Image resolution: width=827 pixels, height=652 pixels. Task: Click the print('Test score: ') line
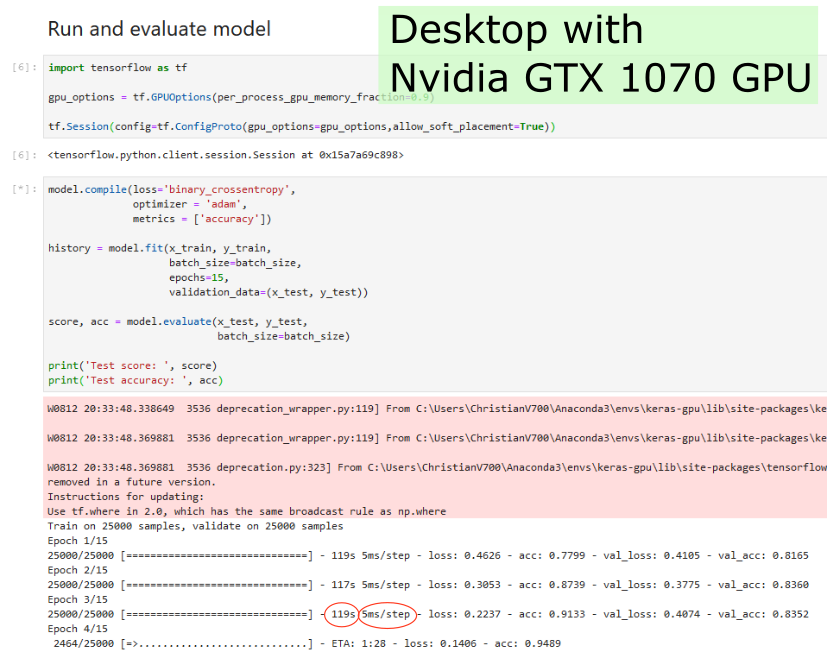132,366
